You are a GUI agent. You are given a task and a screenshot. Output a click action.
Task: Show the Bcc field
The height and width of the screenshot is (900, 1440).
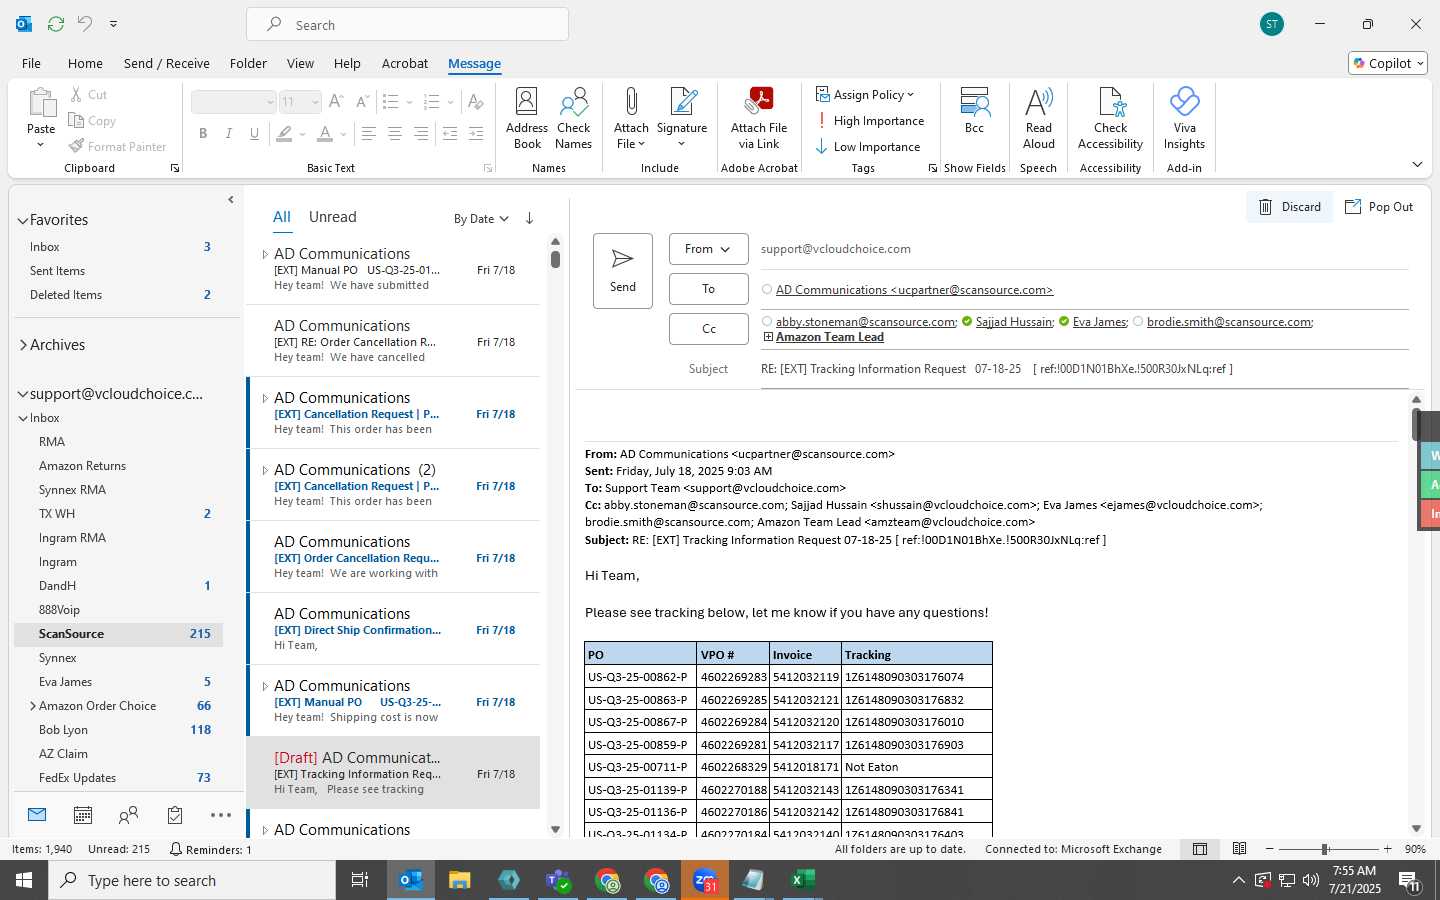click(974, 110)
